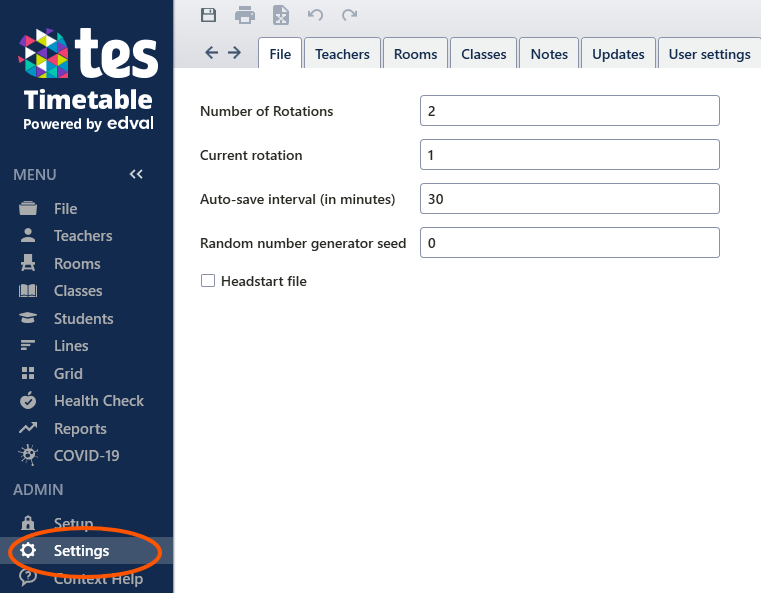Click the File briefcase icon in sidebar

tap(28, 208)
